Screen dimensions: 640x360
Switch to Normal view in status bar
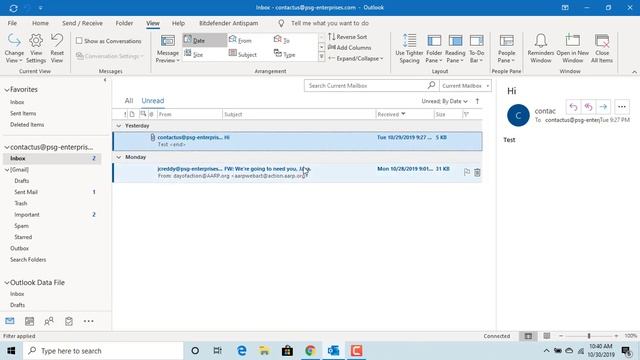click(528, 336)
